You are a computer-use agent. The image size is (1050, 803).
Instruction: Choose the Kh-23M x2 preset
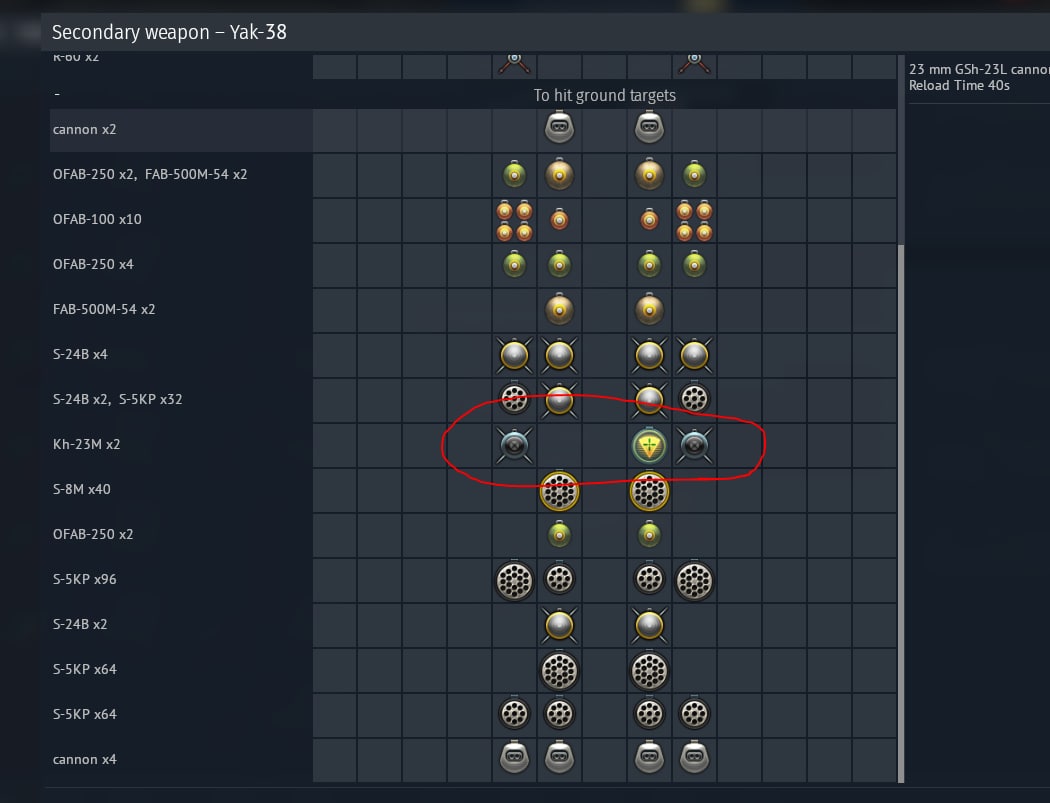tap(86, 444)
